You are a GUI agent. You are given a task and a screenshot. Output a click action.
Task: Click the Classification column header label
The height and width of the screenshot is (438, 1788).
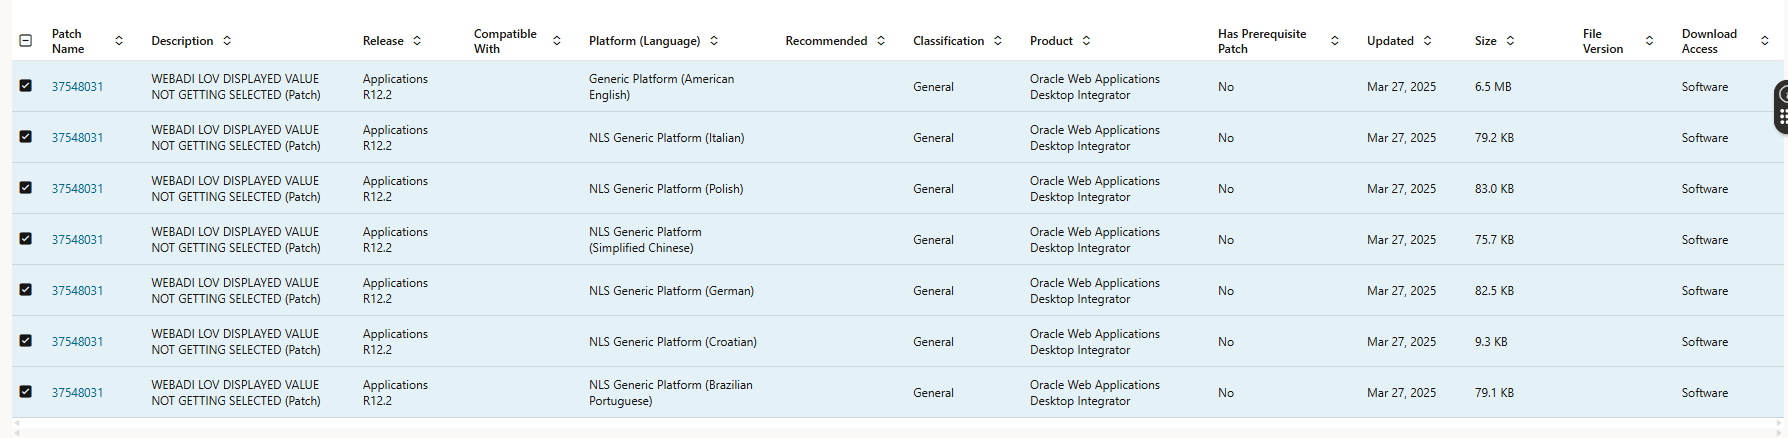(948, 41)
